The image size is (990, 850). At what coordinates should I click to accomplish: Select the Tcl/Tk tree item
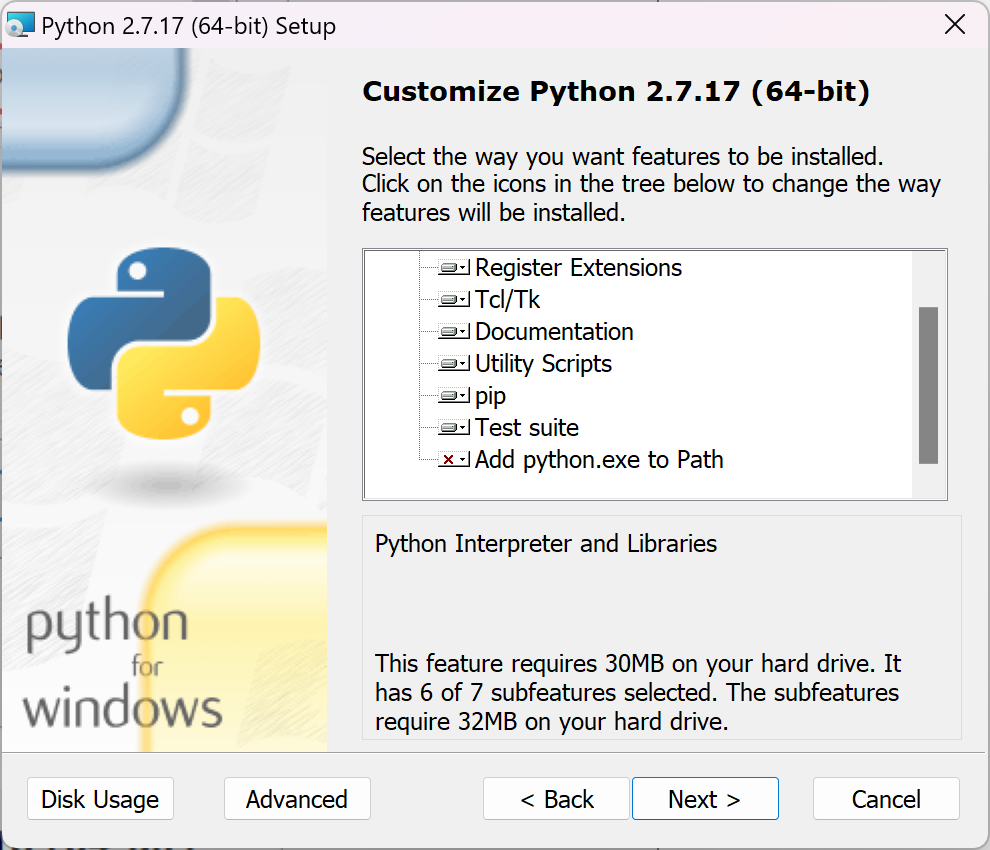[507, 300]
